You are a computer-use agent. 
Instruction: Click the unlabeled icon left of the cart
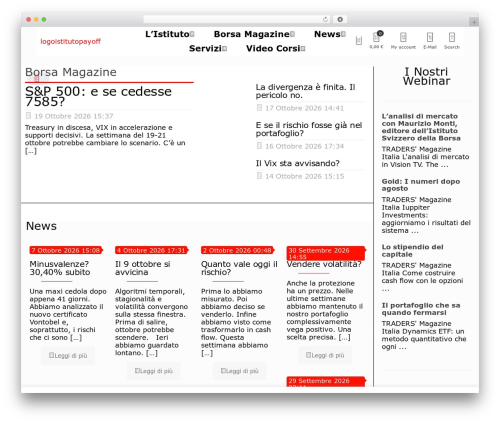pyautogui.click(x=359, y=41)
